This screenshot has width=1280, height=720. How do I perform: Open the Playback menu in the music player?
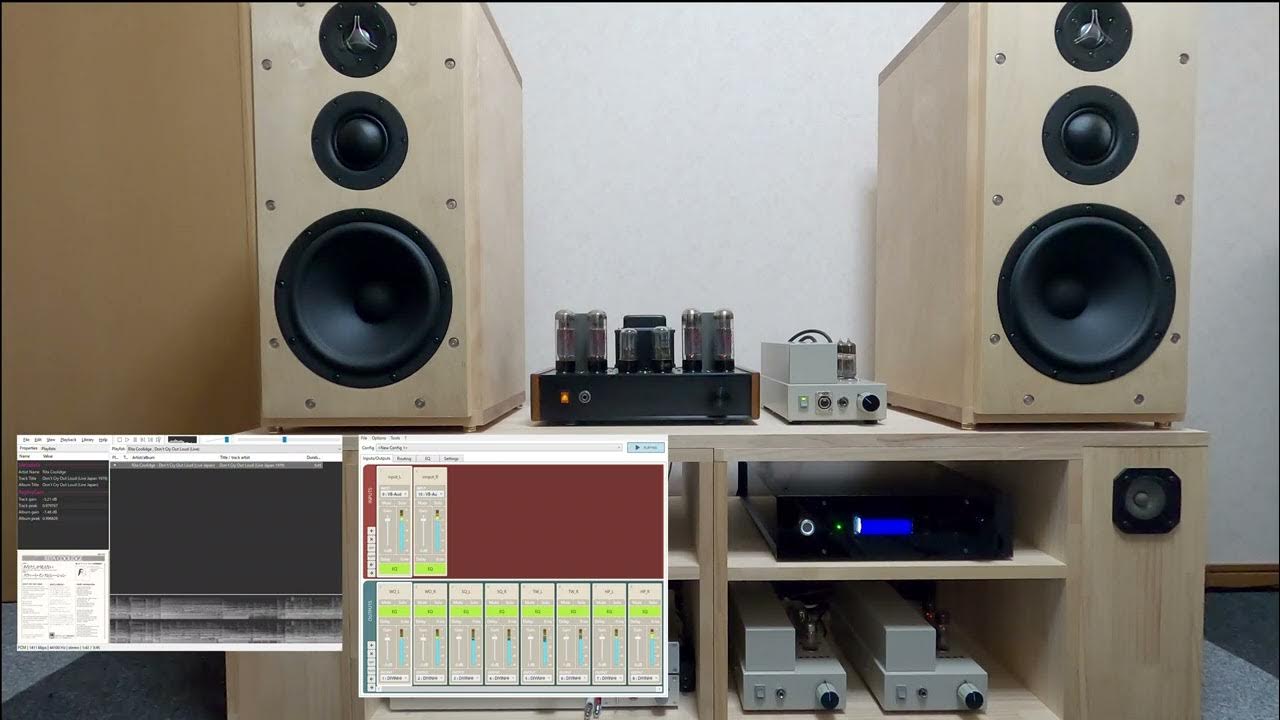pyautogui.click(x=68, y=440)
